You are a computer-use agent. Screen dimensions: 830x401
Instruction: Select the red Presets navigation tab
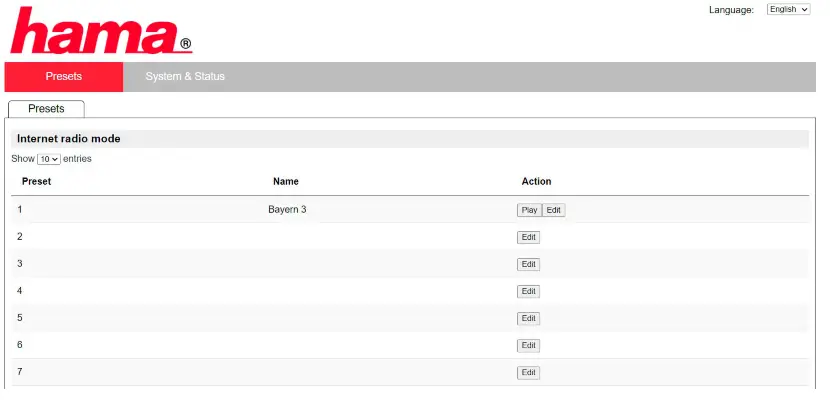[64, 77]
